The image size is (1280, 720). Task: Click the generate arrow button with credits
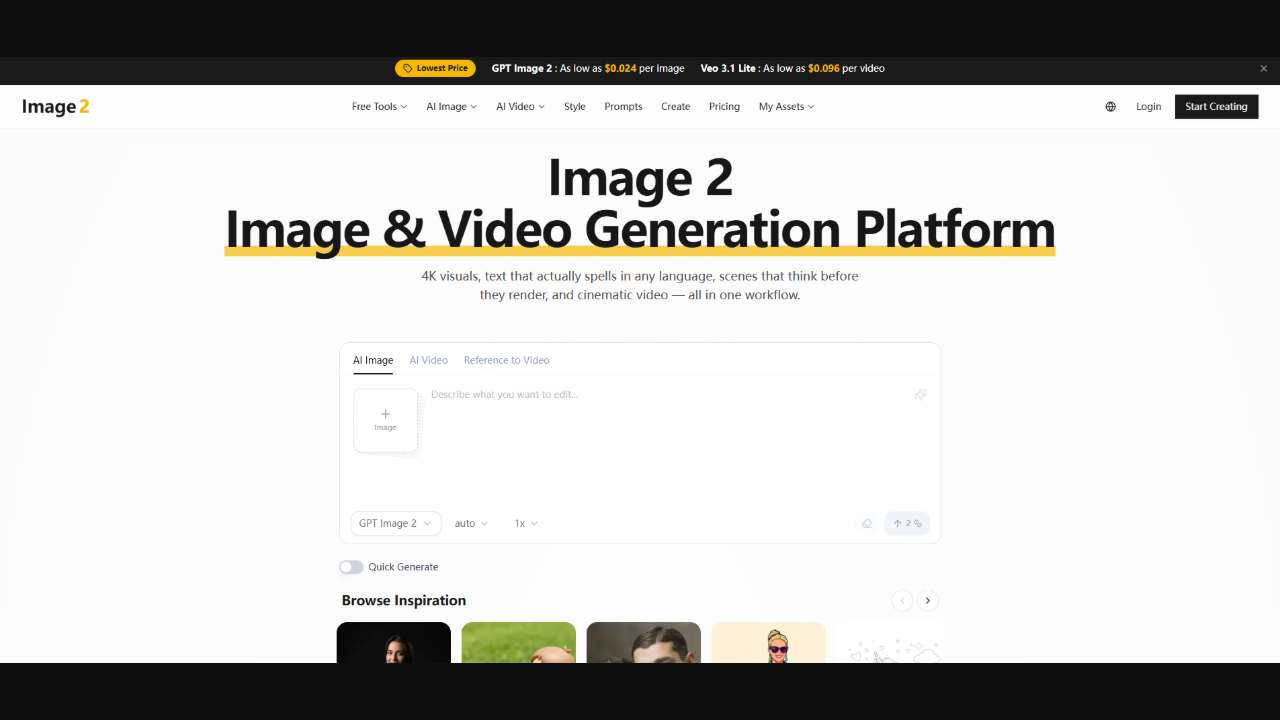[x=907, y=523]
